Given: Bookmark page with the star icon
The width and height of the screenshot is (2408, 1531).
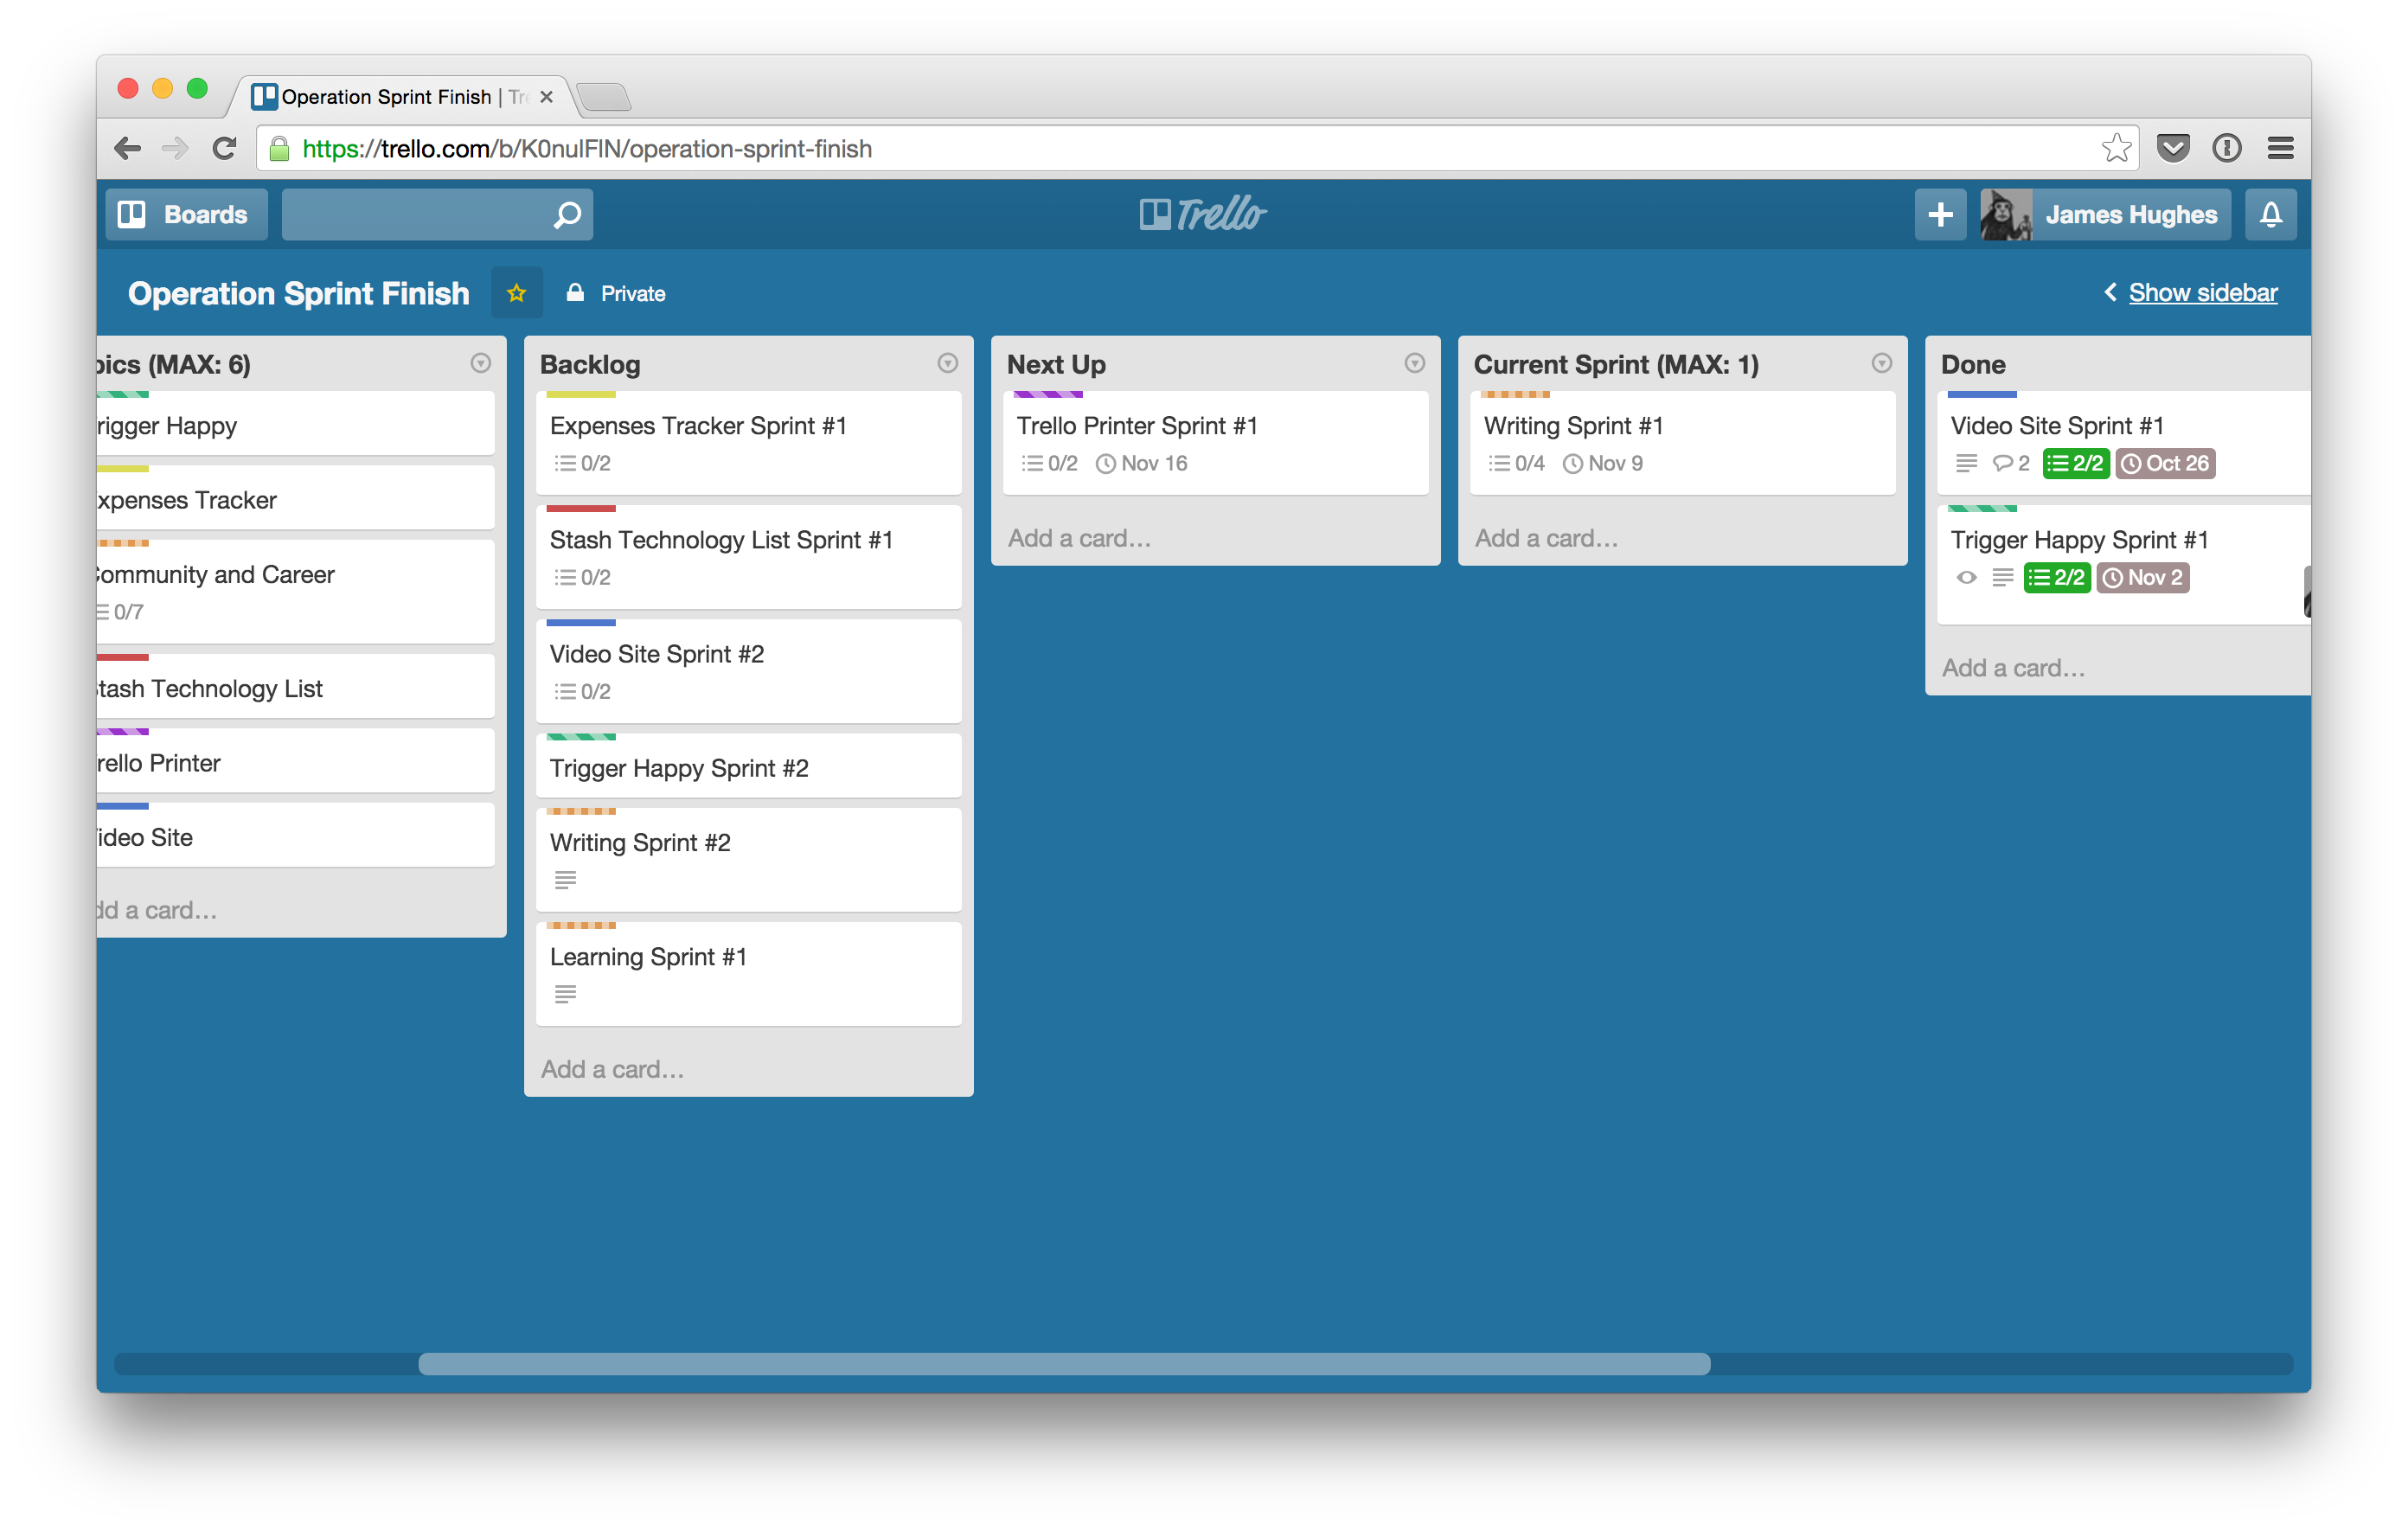Looking at the screenshot, I should click(x=2115, y=148).
